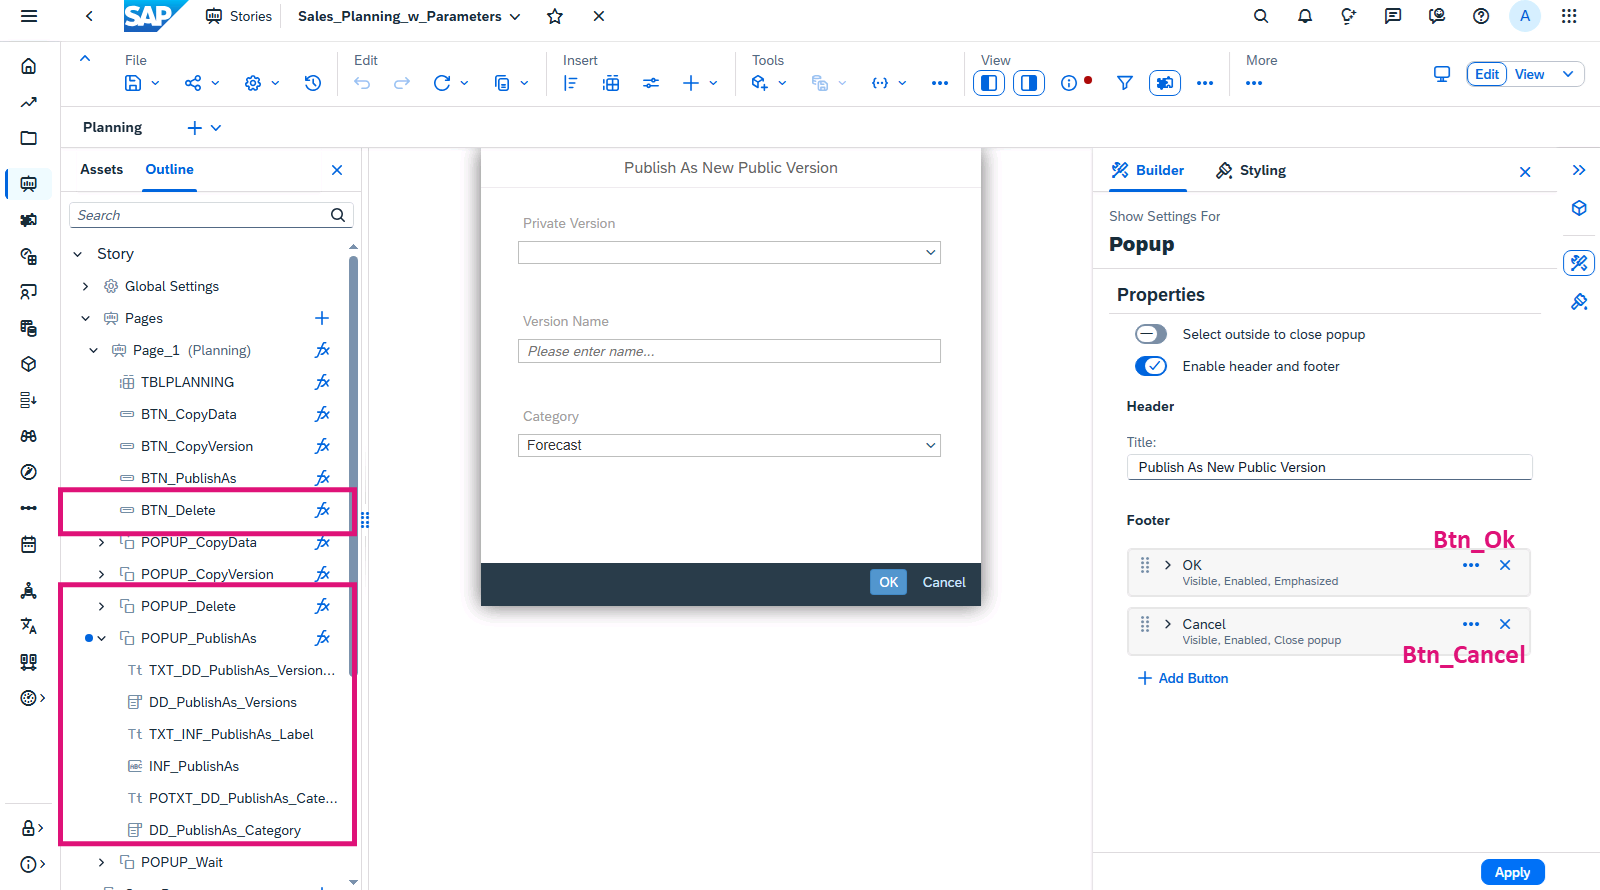Switch to Outline tab

point(170,169)
